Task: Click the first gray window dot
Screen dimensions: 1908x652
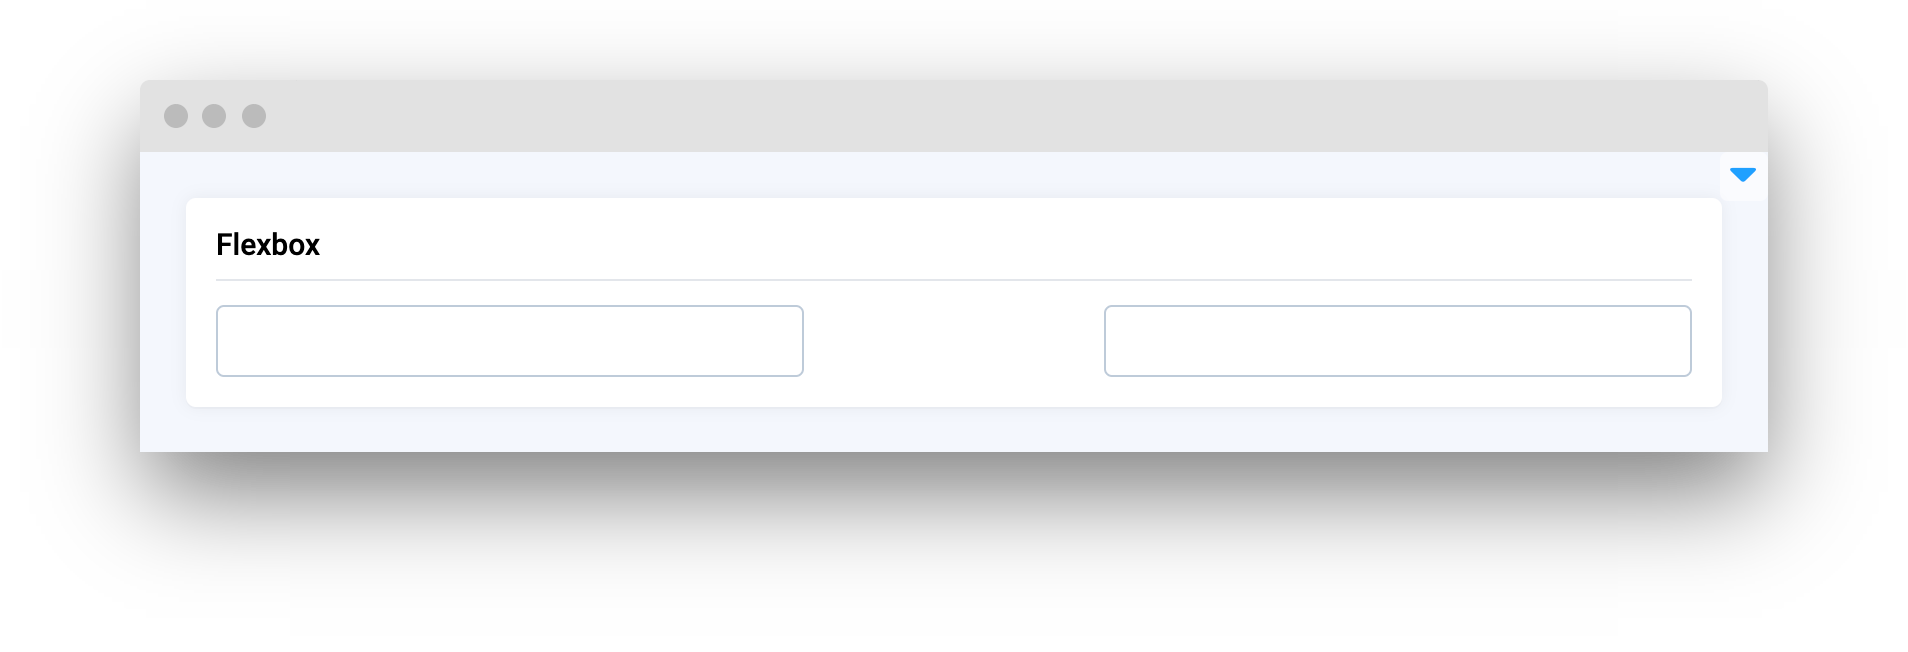Action: tap(176, 116)
